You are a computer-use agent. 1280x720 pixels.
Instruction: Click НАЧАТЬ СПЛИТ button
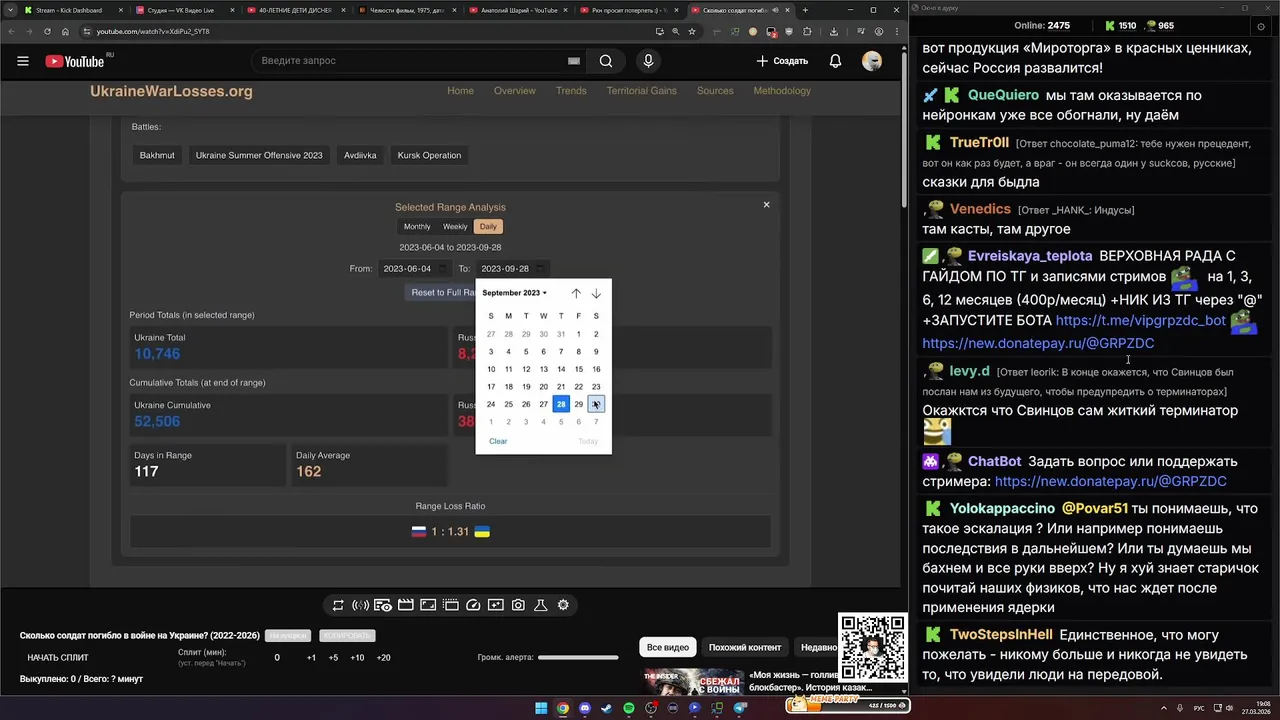coord(58,658)
